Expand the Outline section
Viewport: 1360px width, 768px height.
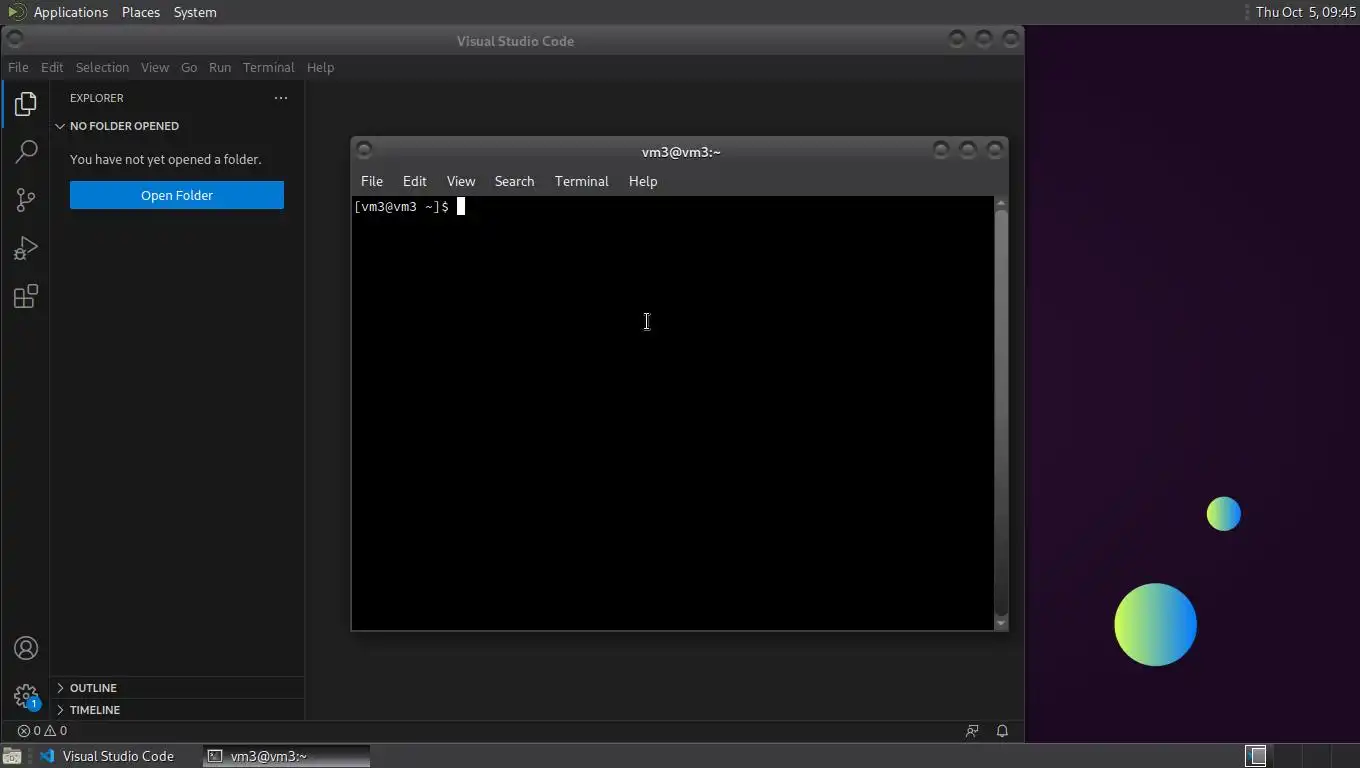178,688
